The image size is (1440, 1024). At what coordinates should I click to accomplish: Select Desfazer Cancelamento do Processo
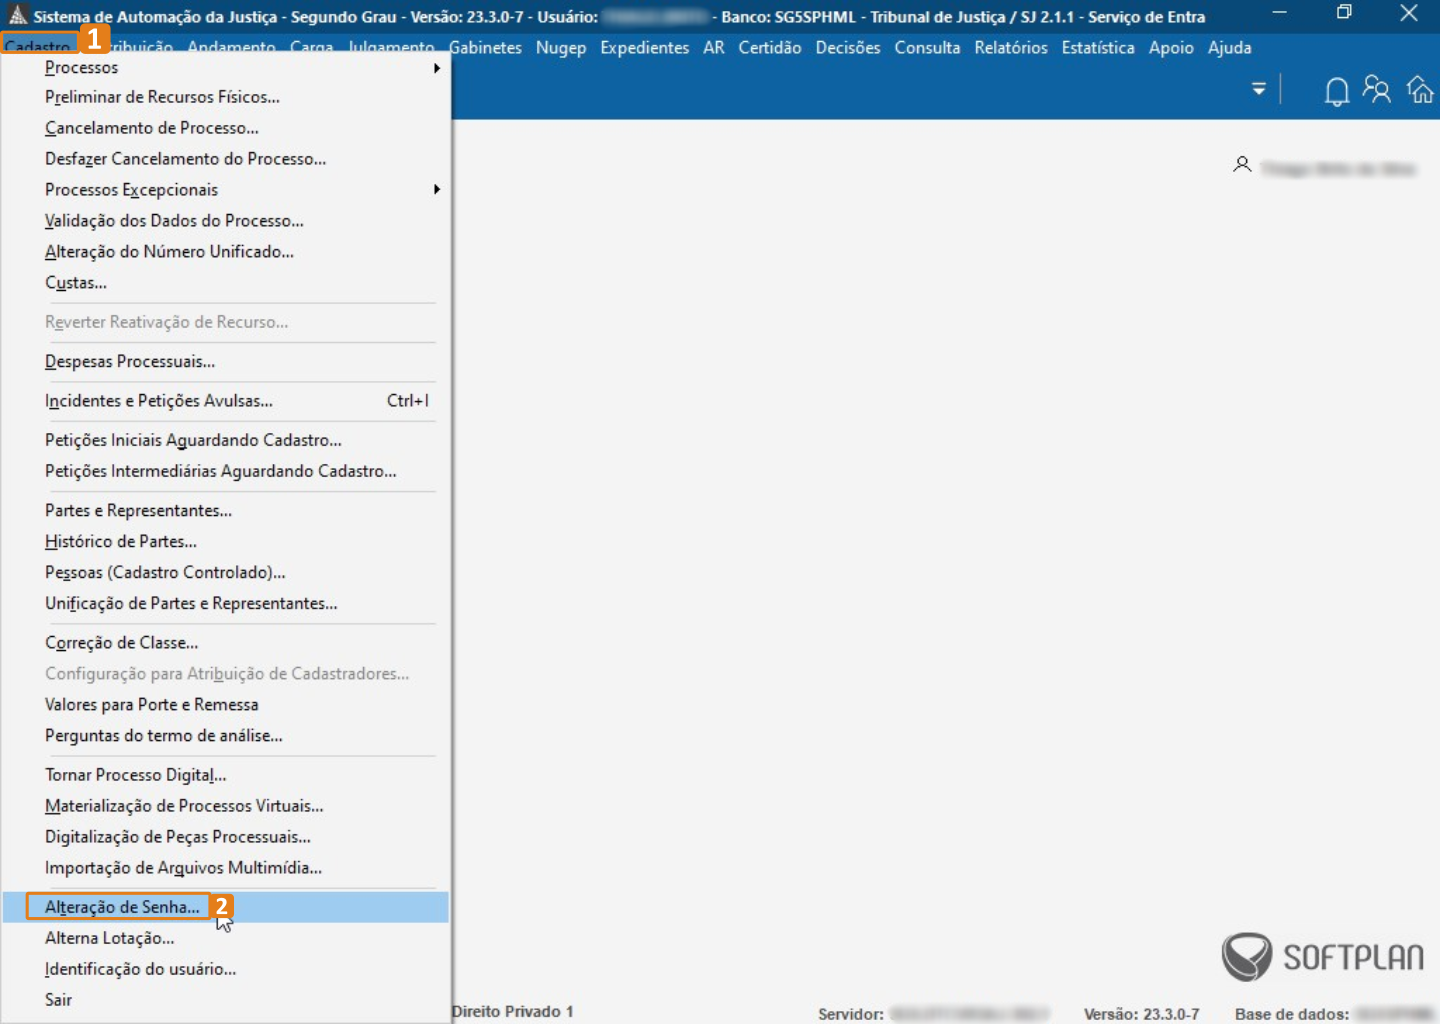tap(225, 159)
